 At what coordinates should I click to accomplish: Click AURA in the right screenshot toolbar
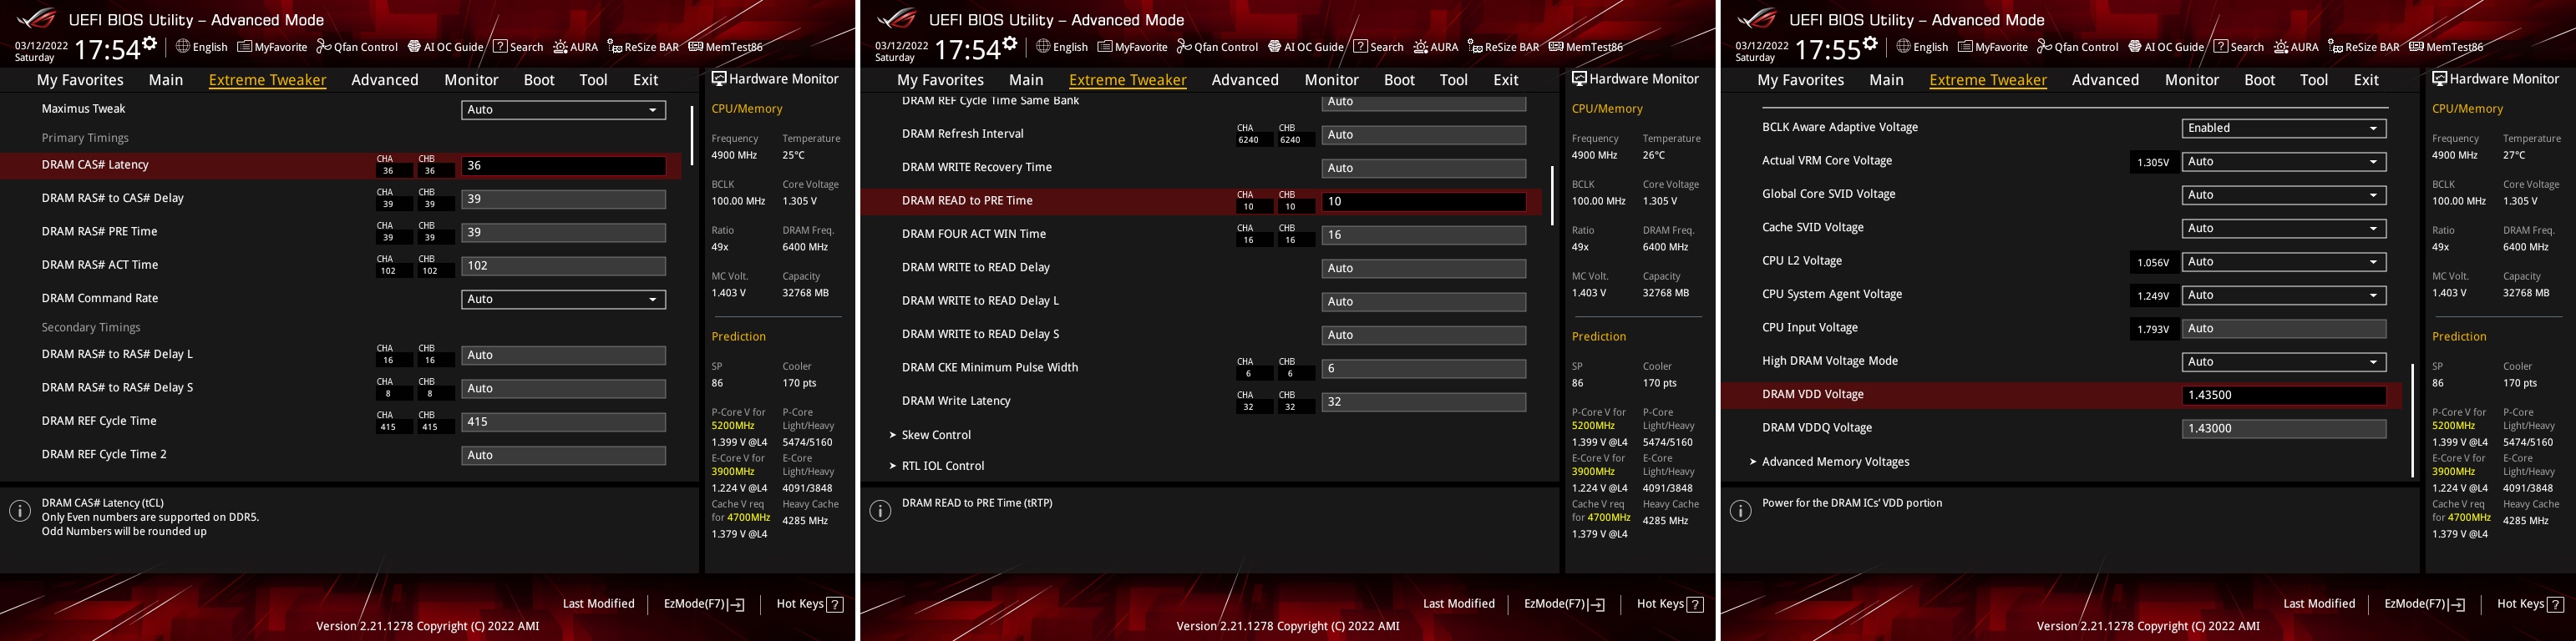[x=2296, y=47]
